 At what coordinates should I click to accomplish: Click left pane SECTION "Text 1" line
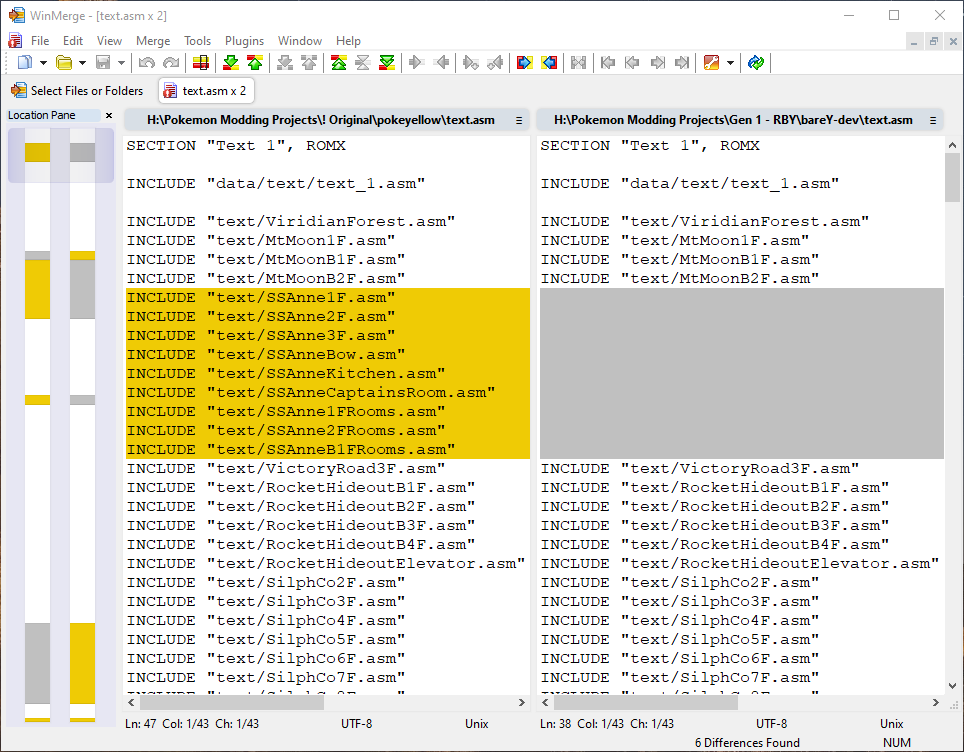(x=328, y=146)
